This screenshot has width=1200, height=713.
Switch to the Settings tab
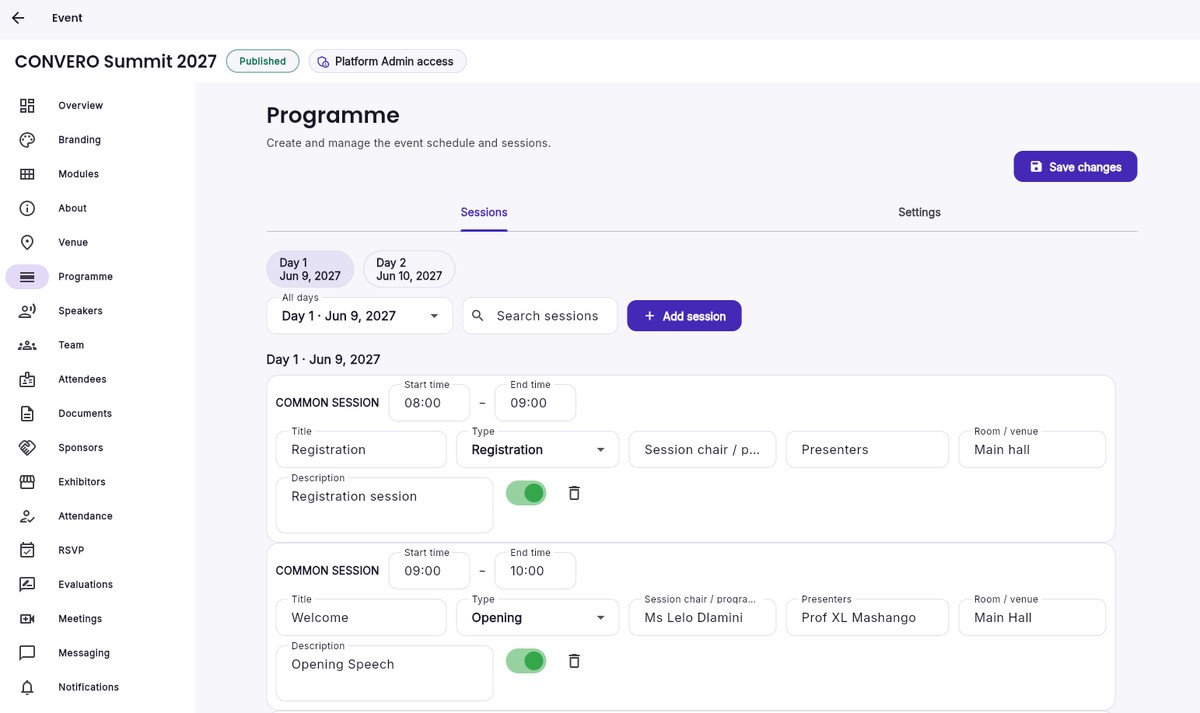click(919, 212)
